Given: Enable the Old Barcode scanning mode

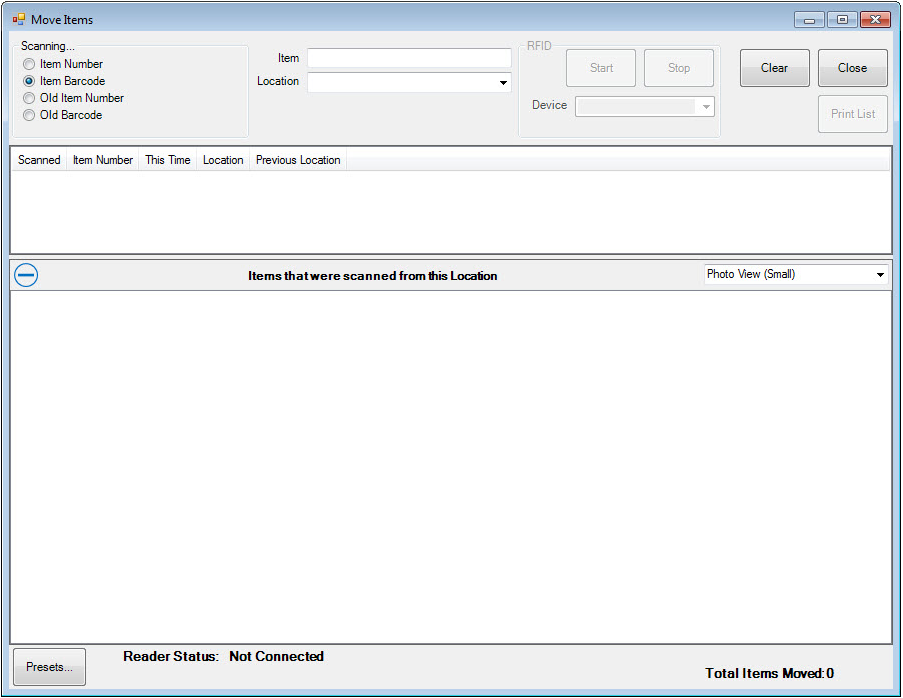Looking at the screenshot, I should coord(30,115).
